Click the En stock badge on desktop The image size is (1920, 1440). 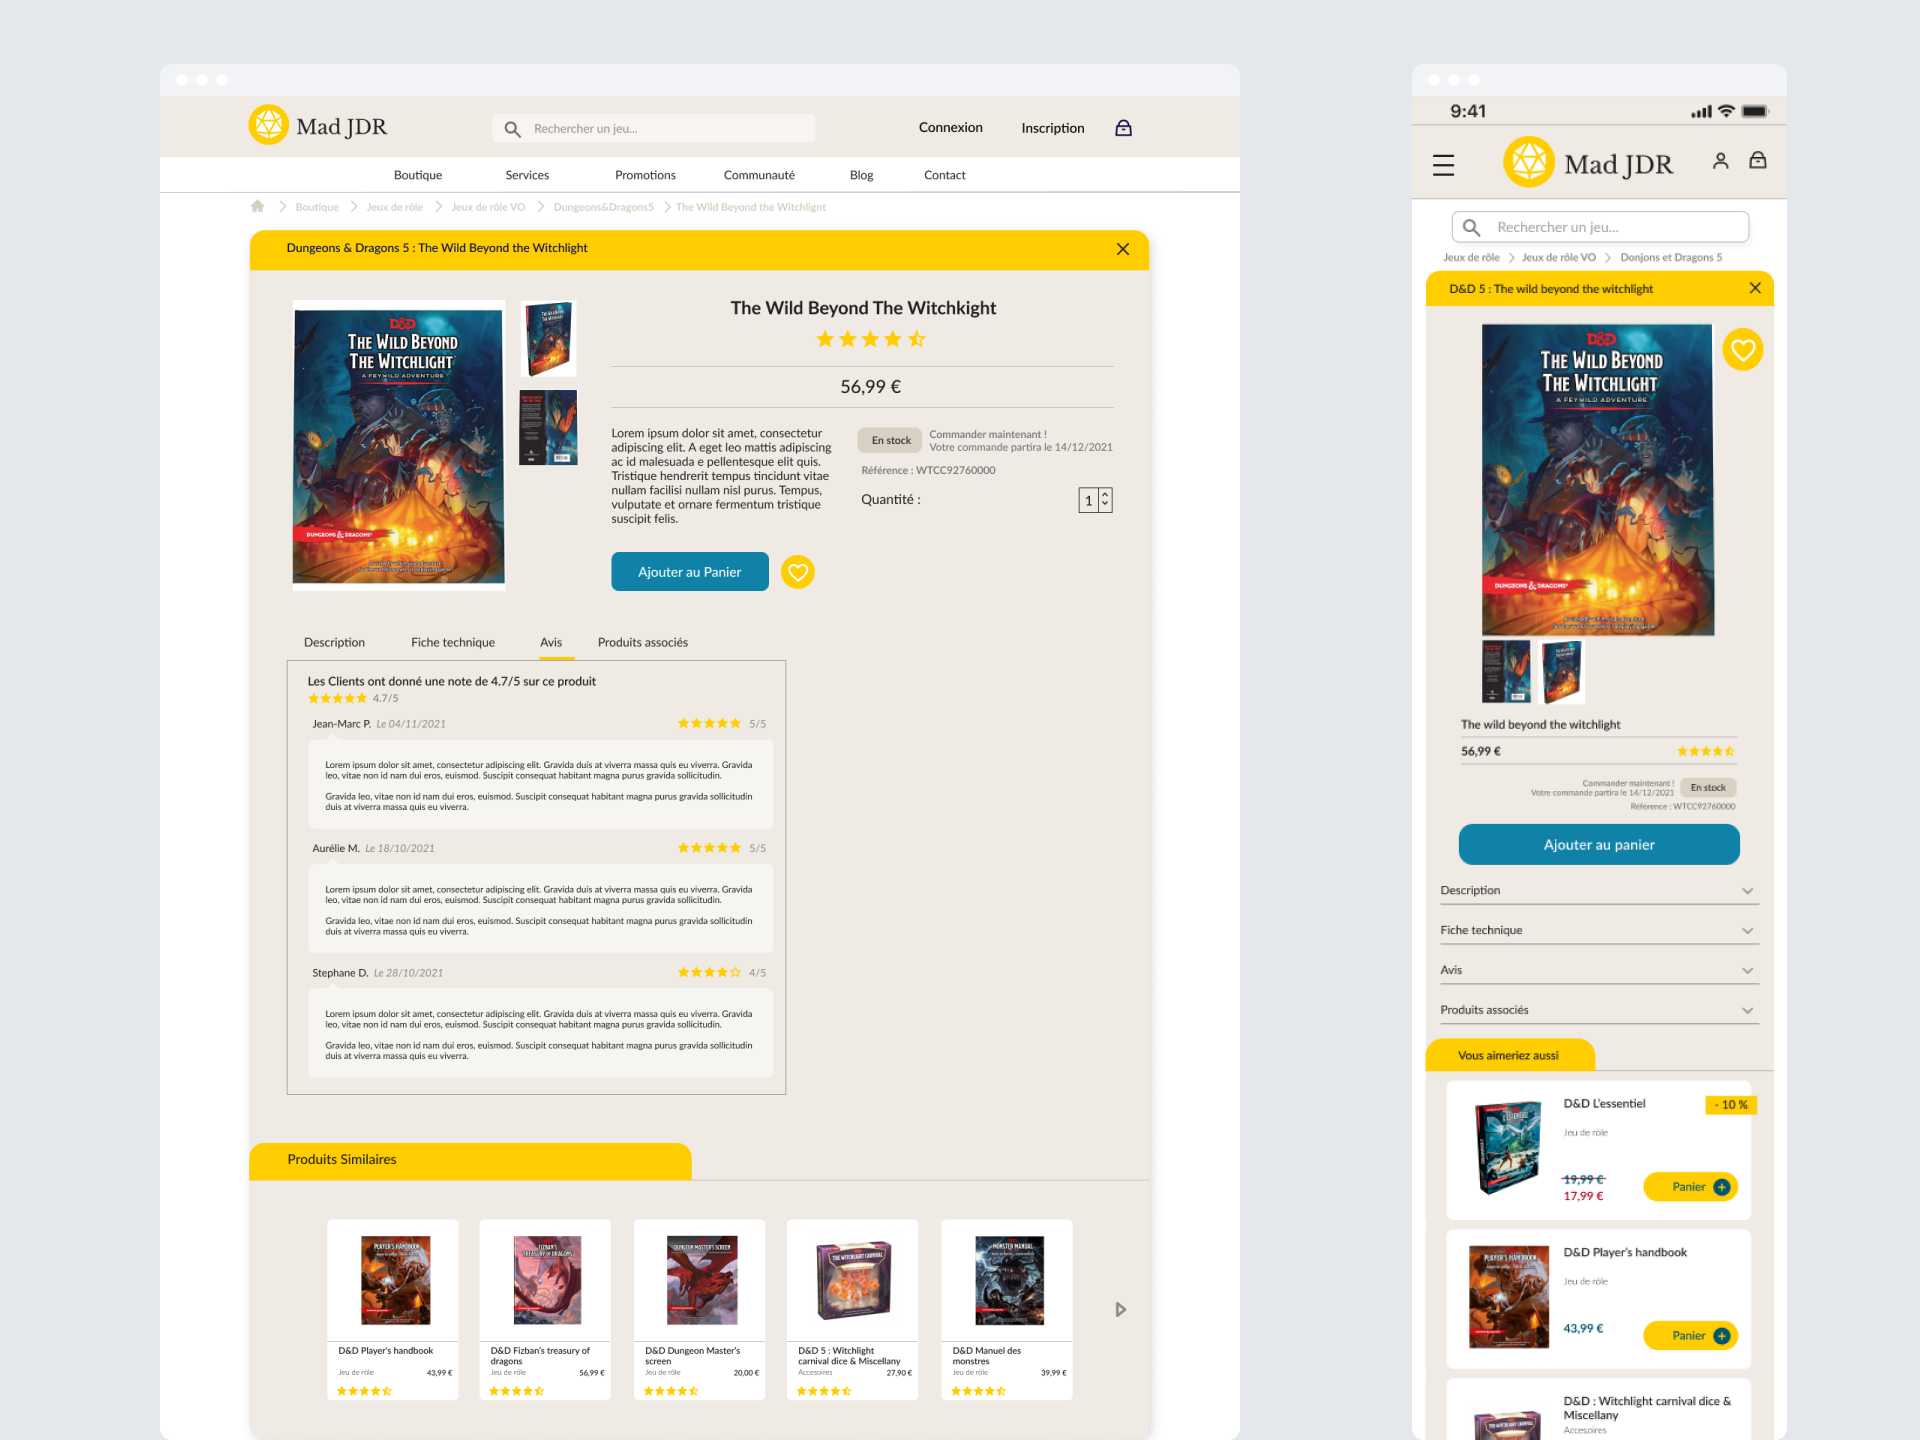tap(890, 440)
